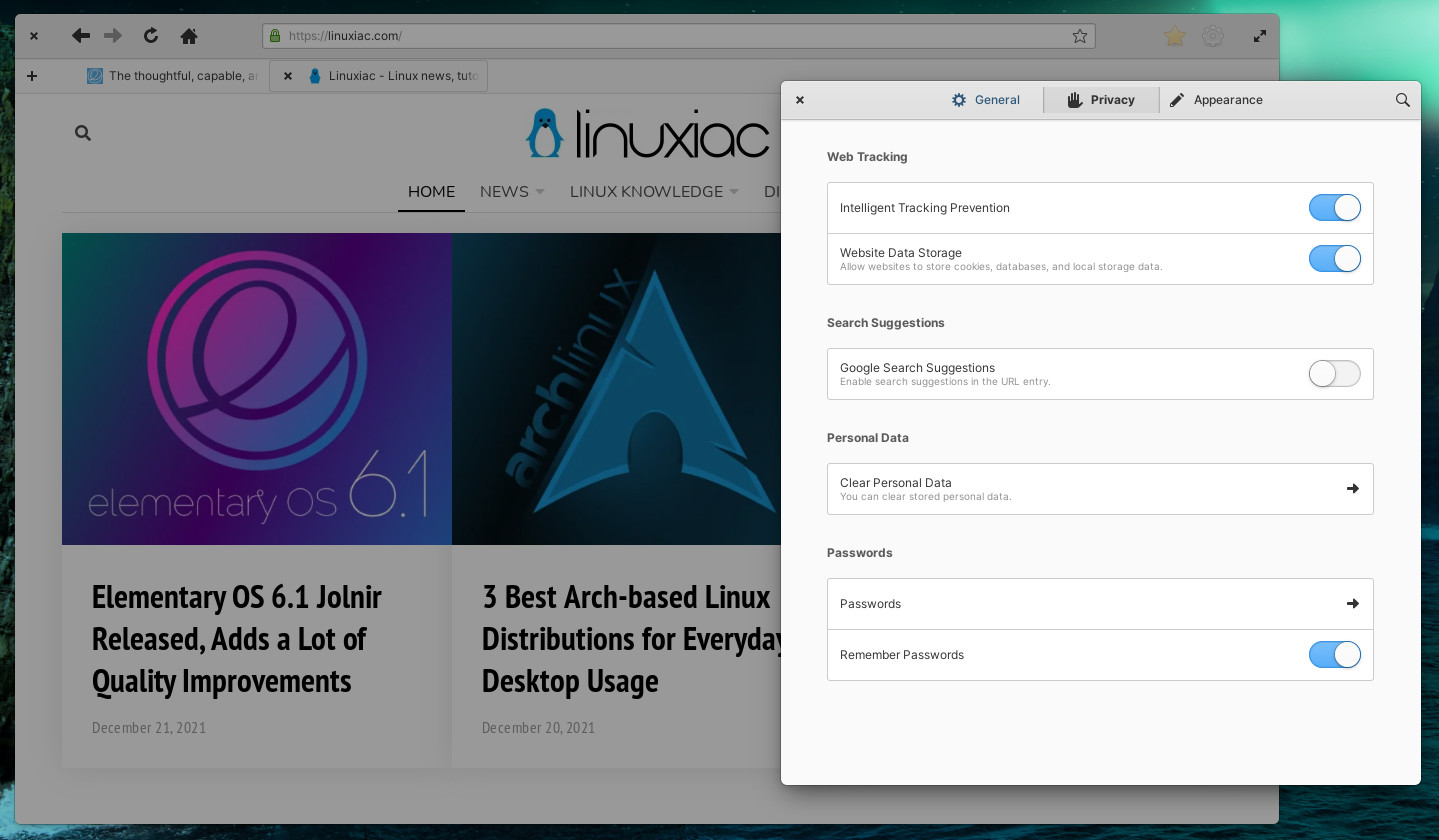Close the preferences dialog
The height and width of the screenshot is (840, 1439).
800,100
